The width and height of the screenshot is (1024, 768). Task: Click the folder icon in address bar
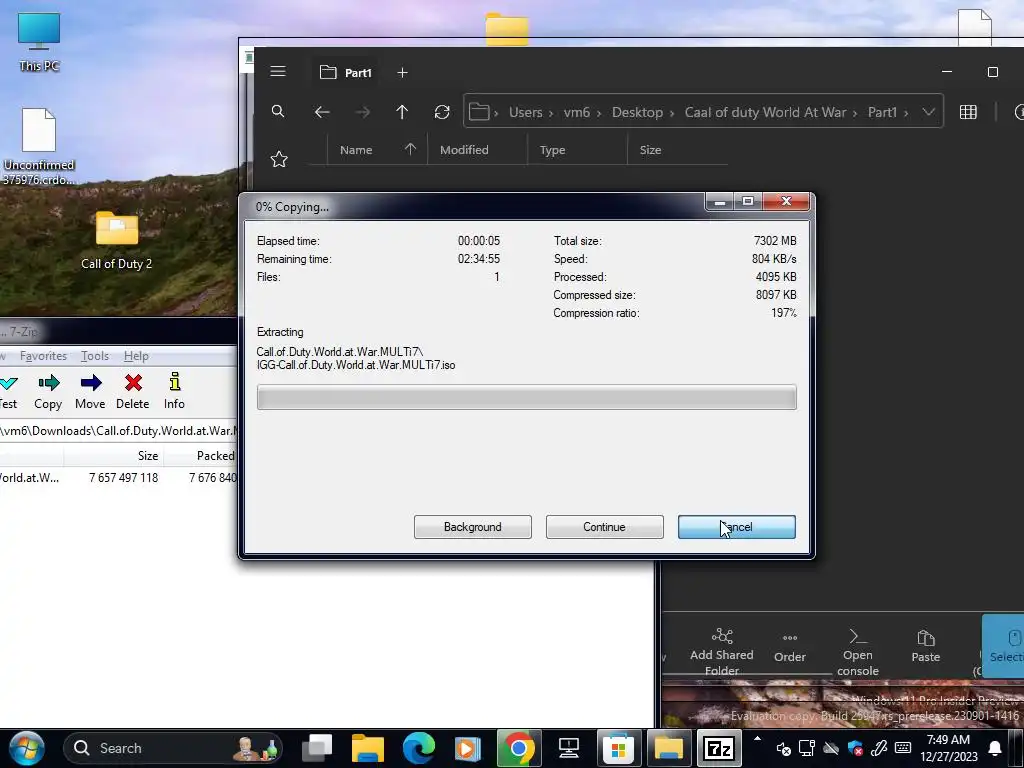coord(479,112)
